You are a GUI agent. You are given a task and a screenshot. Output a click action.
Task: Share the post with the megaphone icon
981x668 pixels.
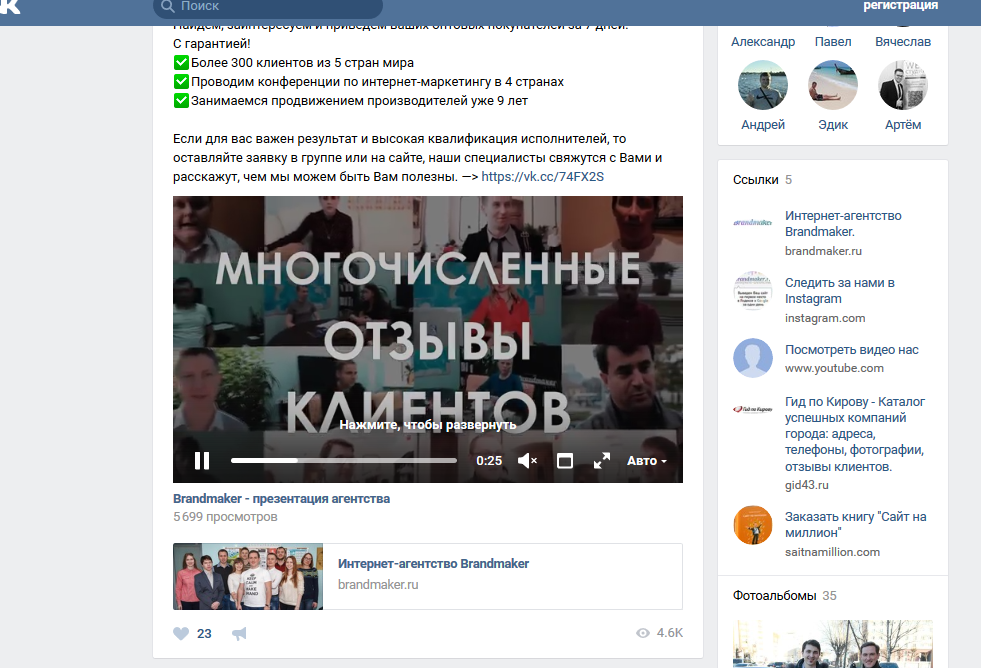pyautogui.click(x=239, y=634)
